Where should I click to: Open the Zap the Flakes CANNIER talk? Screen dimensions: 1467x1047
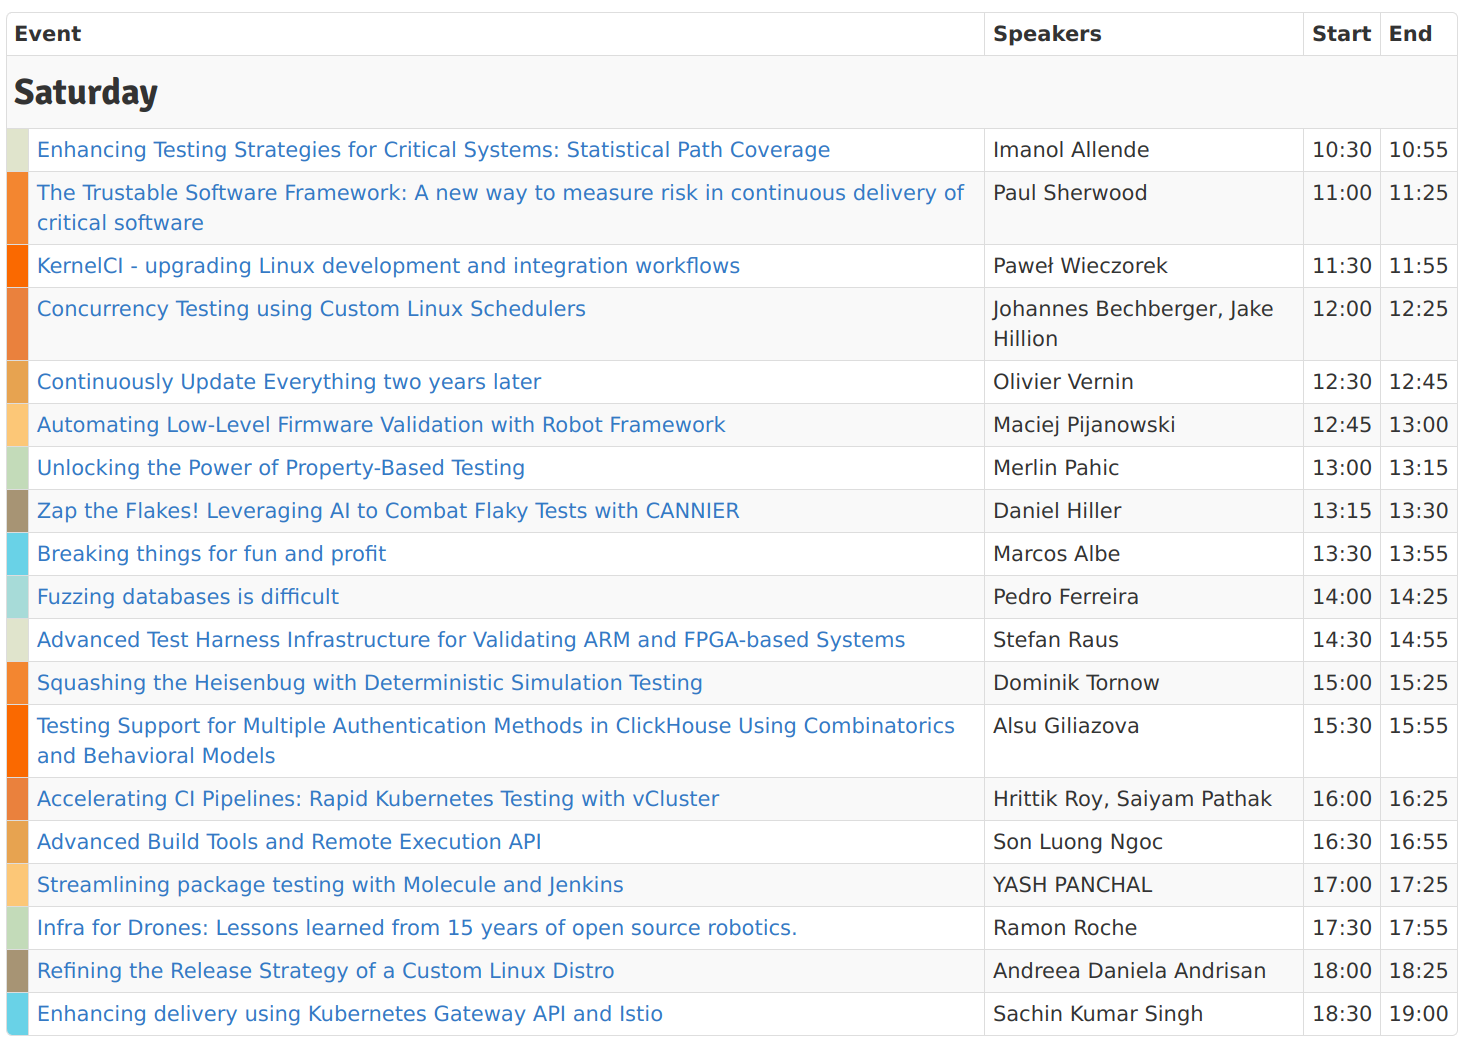point(388,511)
